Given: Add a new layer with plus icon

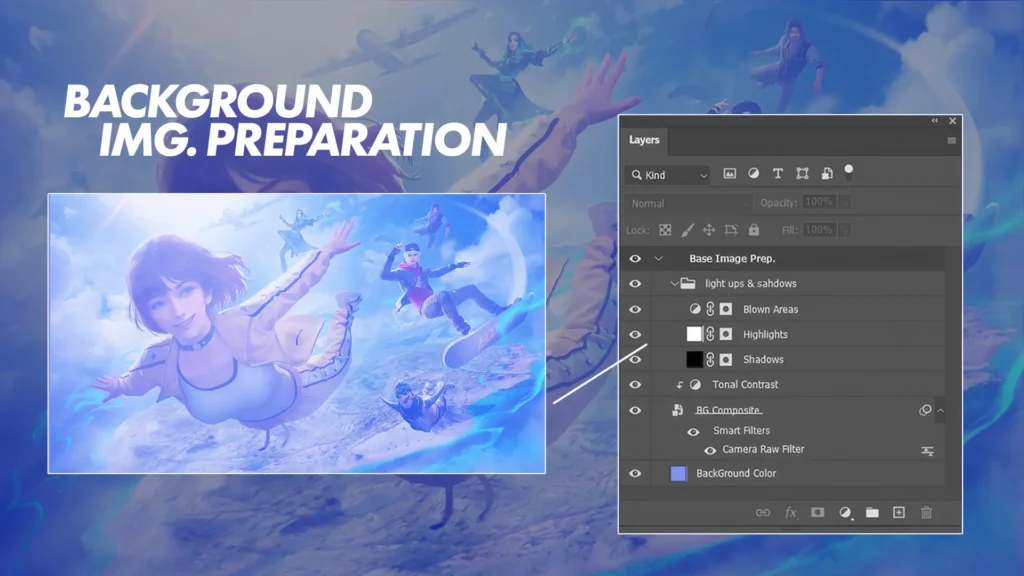Looking at the screenshot, I should [899, 512].
